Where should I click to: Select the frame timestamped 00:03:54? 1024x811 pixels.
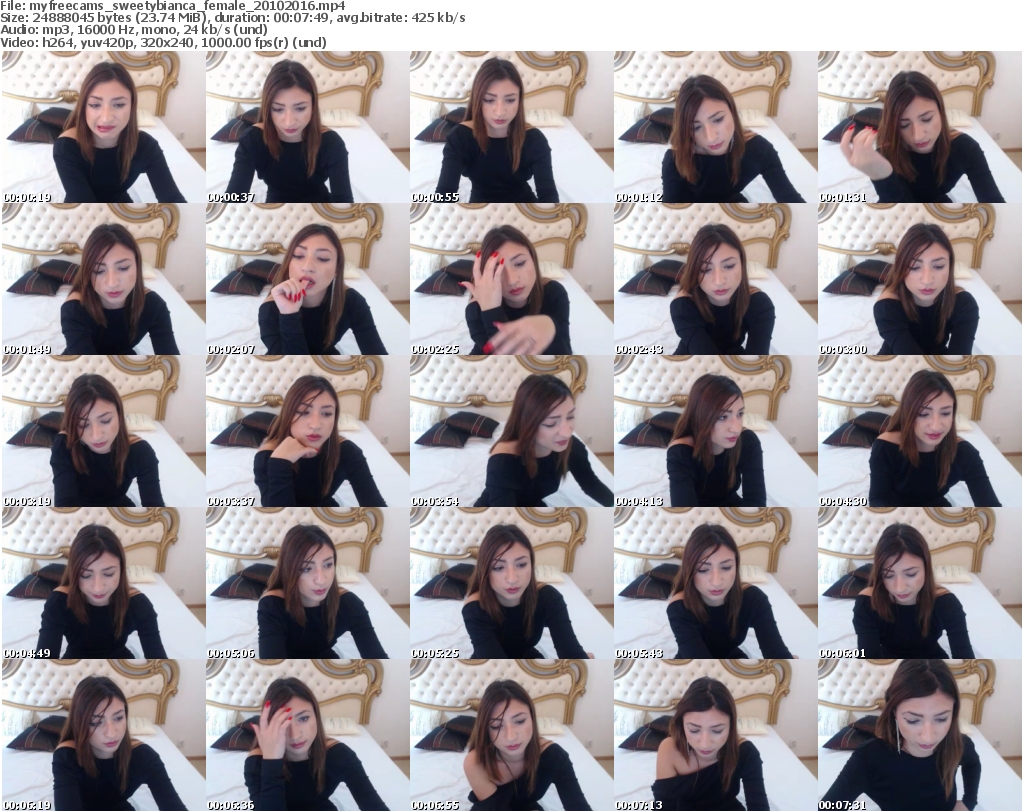click(x=511, y=431)
